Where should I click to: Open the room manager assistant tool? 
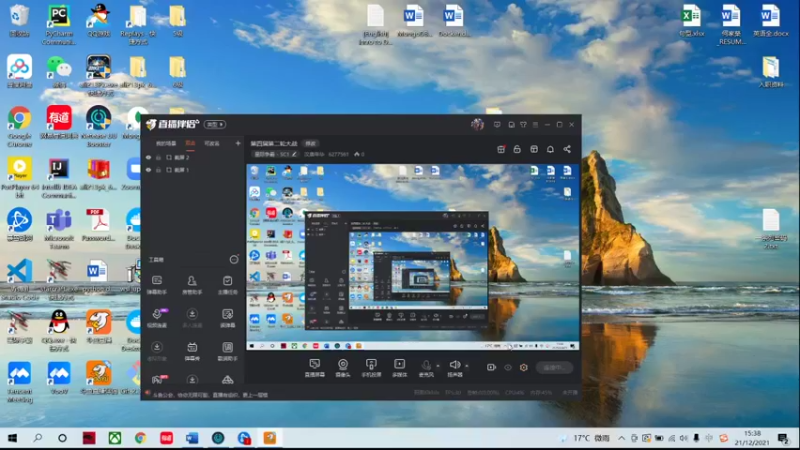coord(192,285)
